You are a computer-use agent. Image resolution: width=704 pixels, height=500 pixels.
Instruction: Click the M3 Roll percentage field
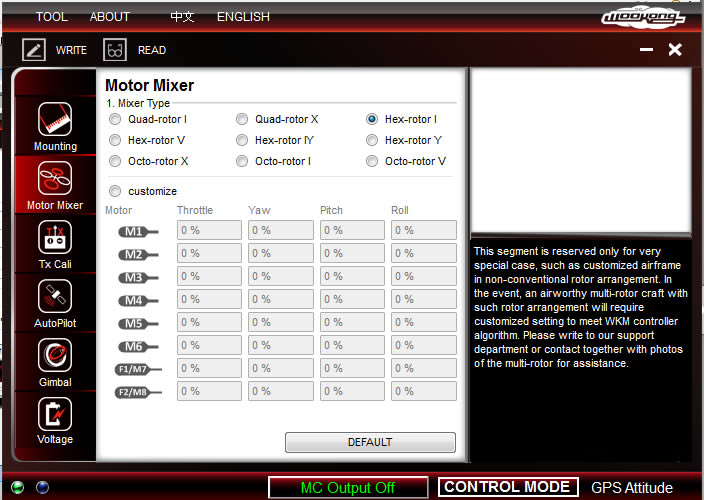point(424,276)
